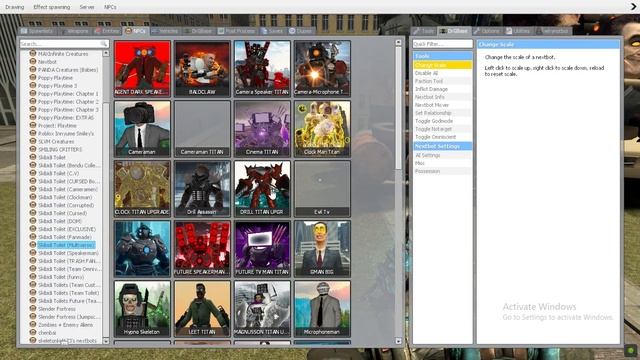640x360 pixels.
Task: Select Camera Speaker TITAN thumbnail
Action: tap(262, 68)
